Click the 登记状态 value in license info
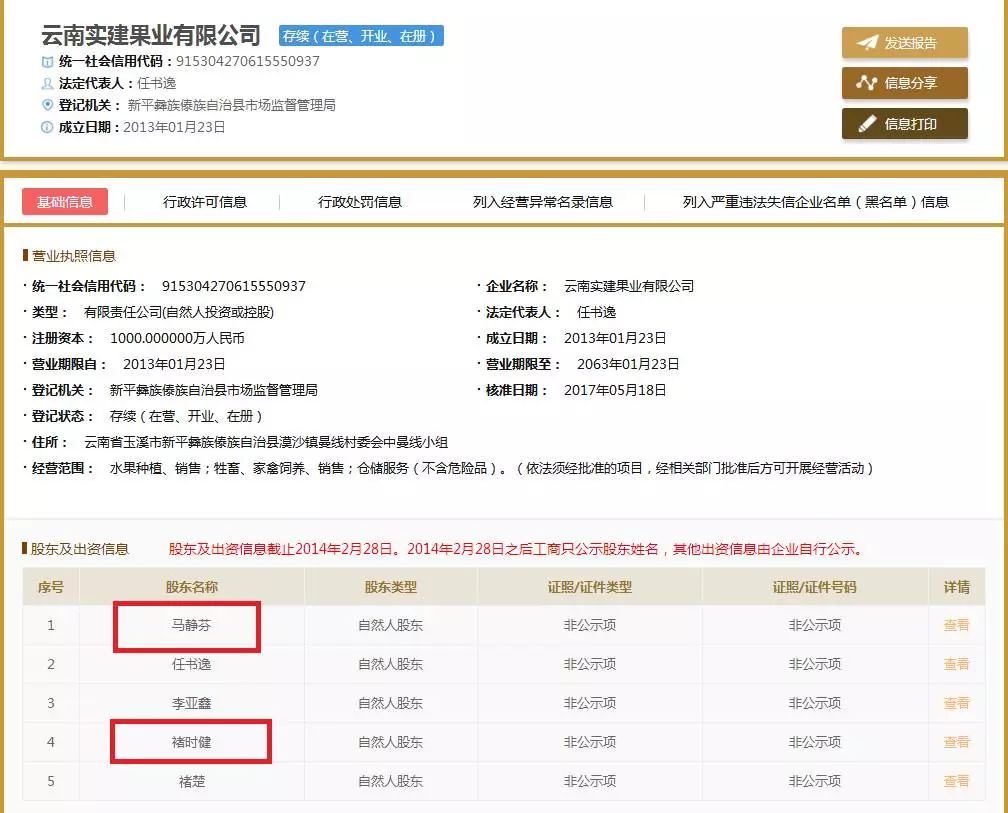This screenshot has width=1008, height=813. point(186,416)
